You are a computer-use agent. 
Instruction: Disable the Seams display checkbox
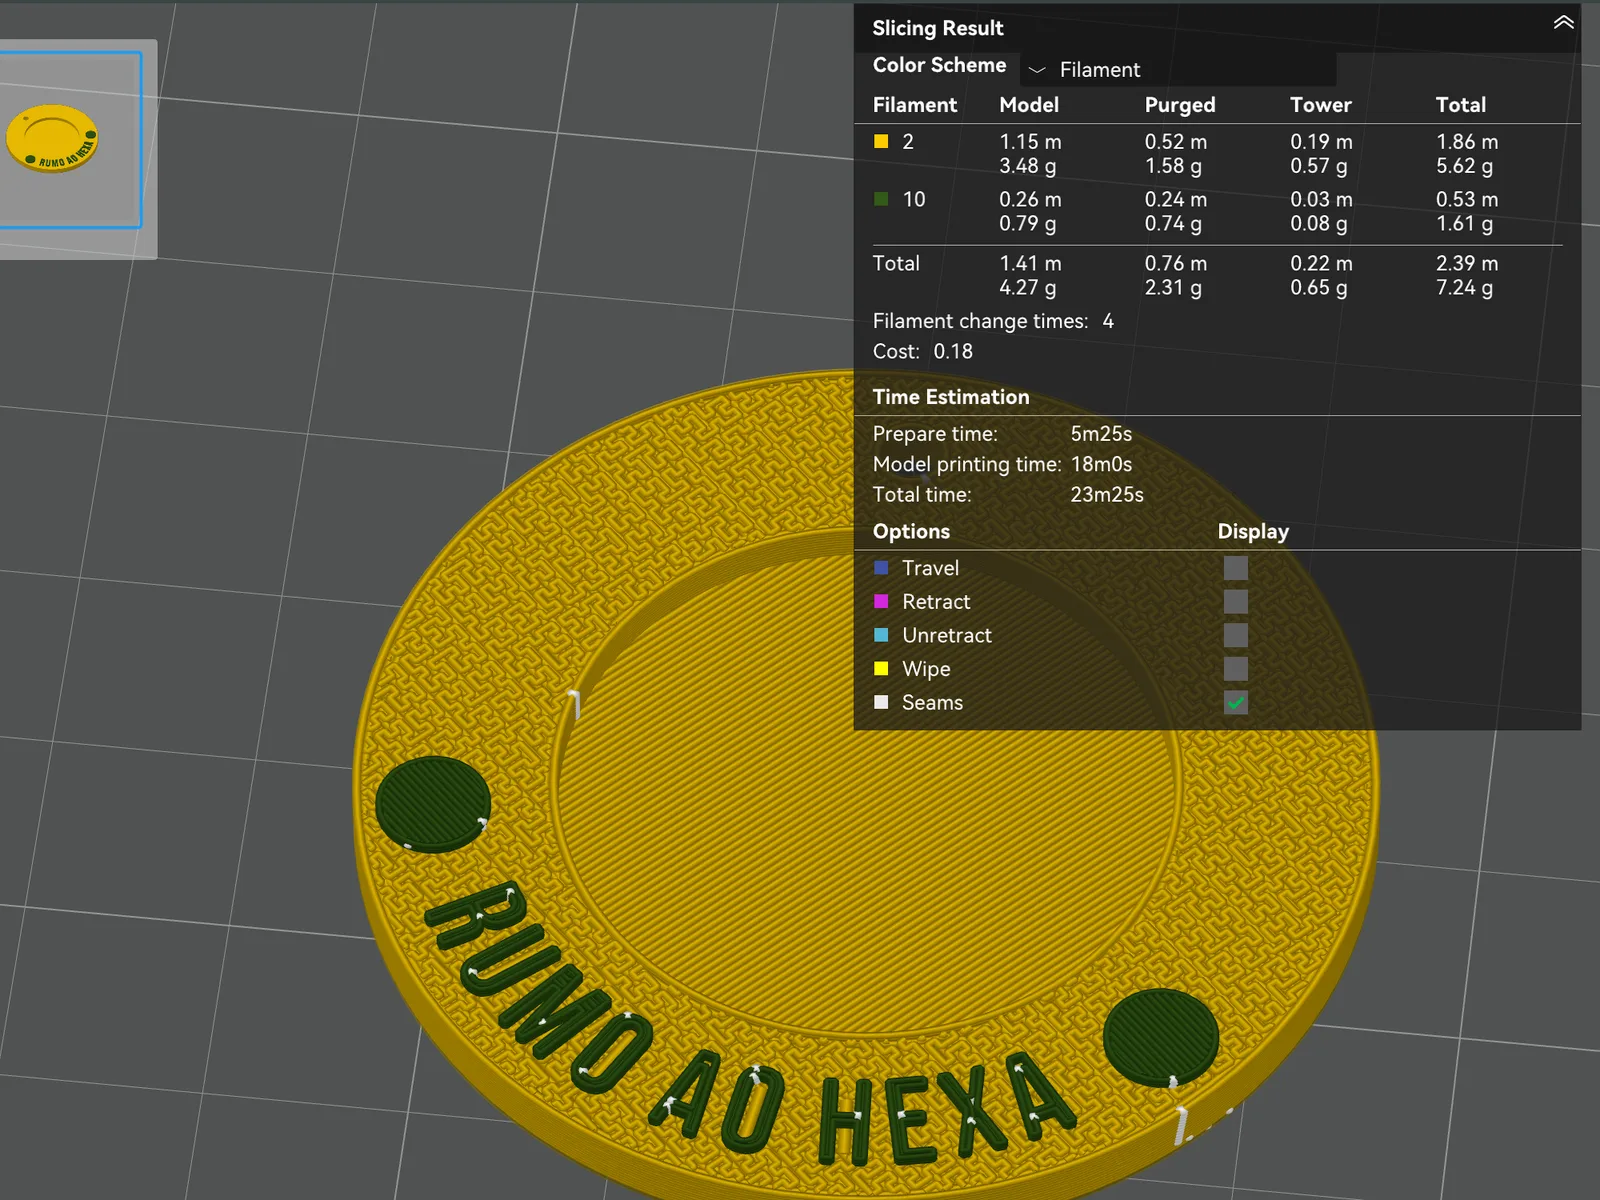tap(1236, 703)
